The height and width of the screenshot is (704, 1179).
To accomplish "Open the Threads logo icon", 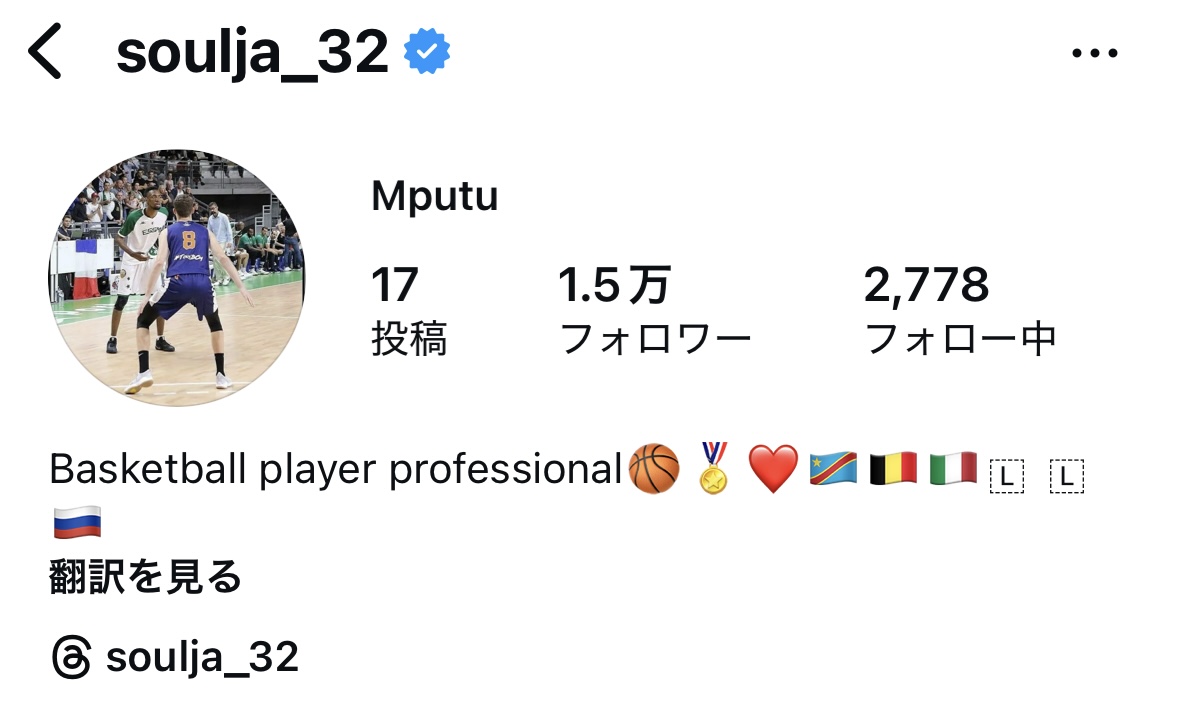I will [x=72, y=657].
